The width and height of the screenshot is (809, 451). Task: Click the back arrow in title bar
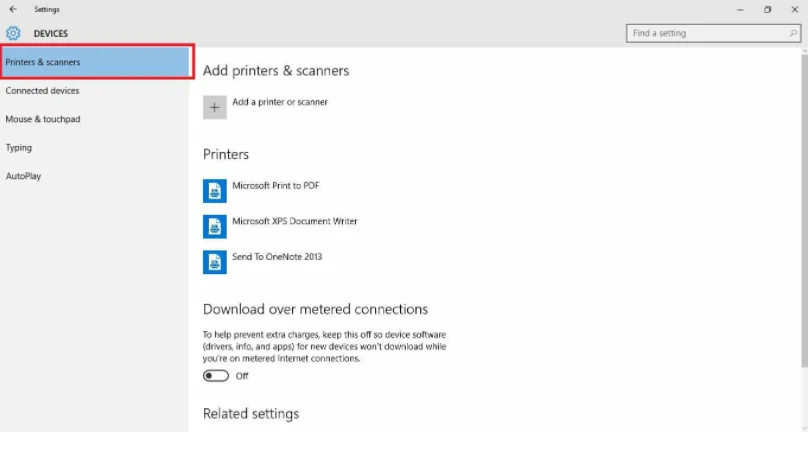pos(13,9)
